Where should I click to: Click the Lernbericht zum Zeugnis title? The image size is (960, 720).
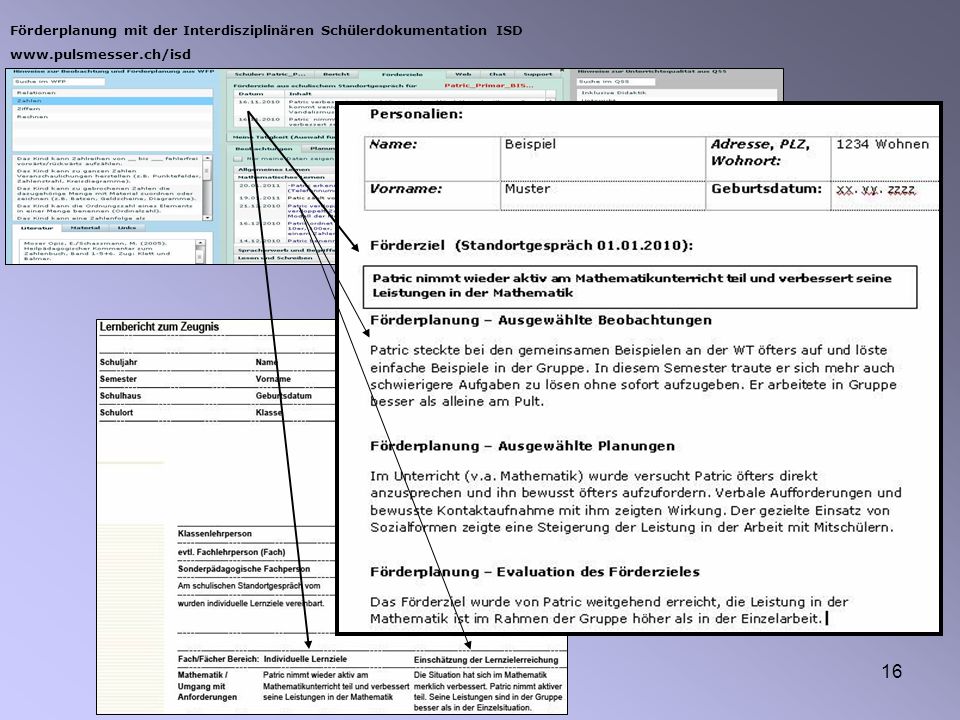(159, 327)
